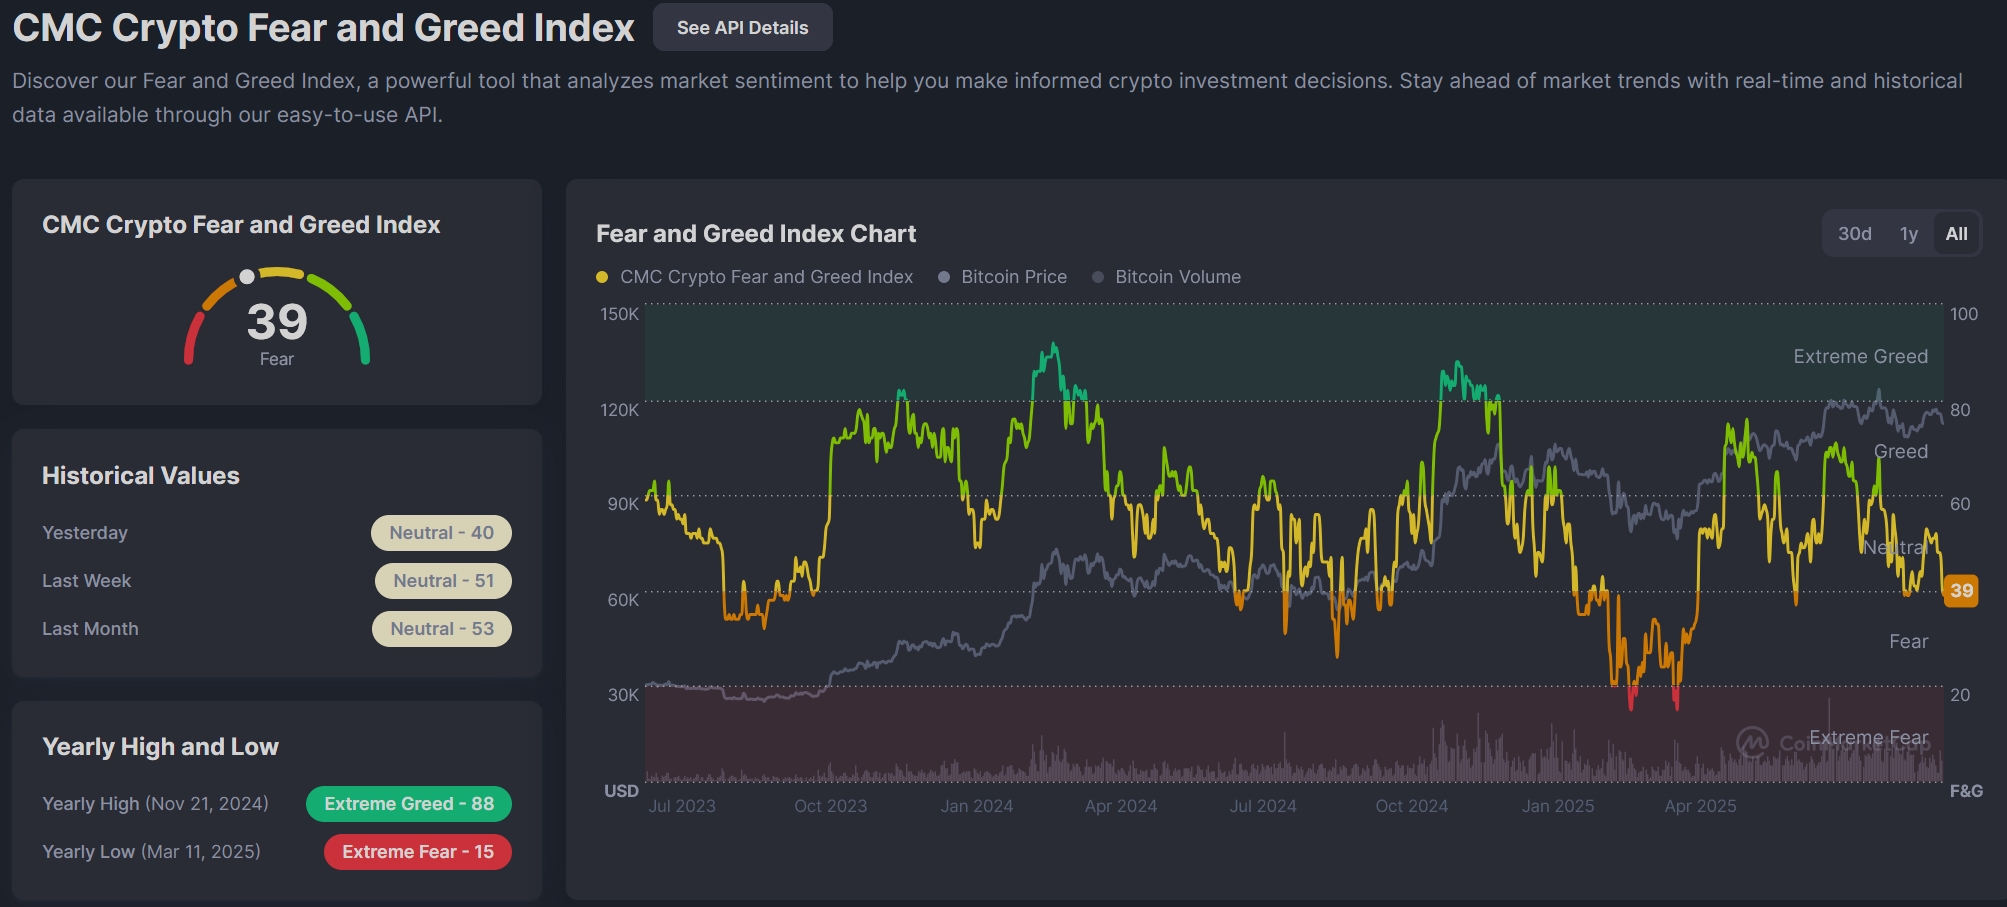Click the large 39 gauge value
2007x907 pixels.
tap(277, 322)
